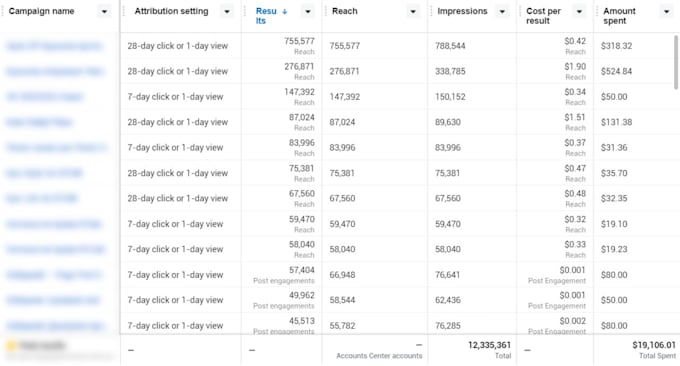Click the Cost per result header

543,16
